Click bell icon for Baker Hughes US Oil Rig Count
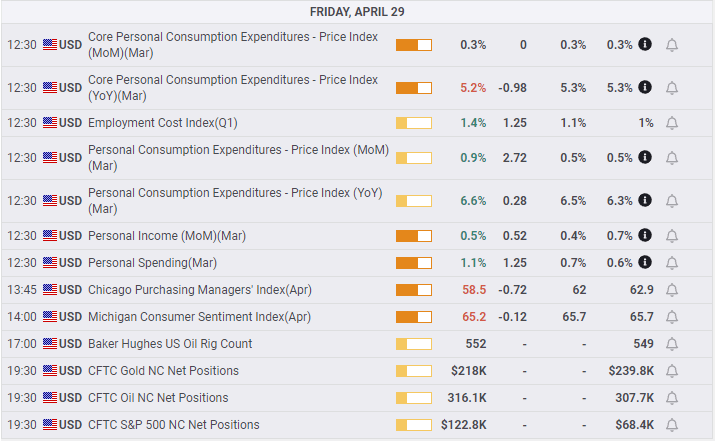The image size is (715, 441). (x=672, y=344)
